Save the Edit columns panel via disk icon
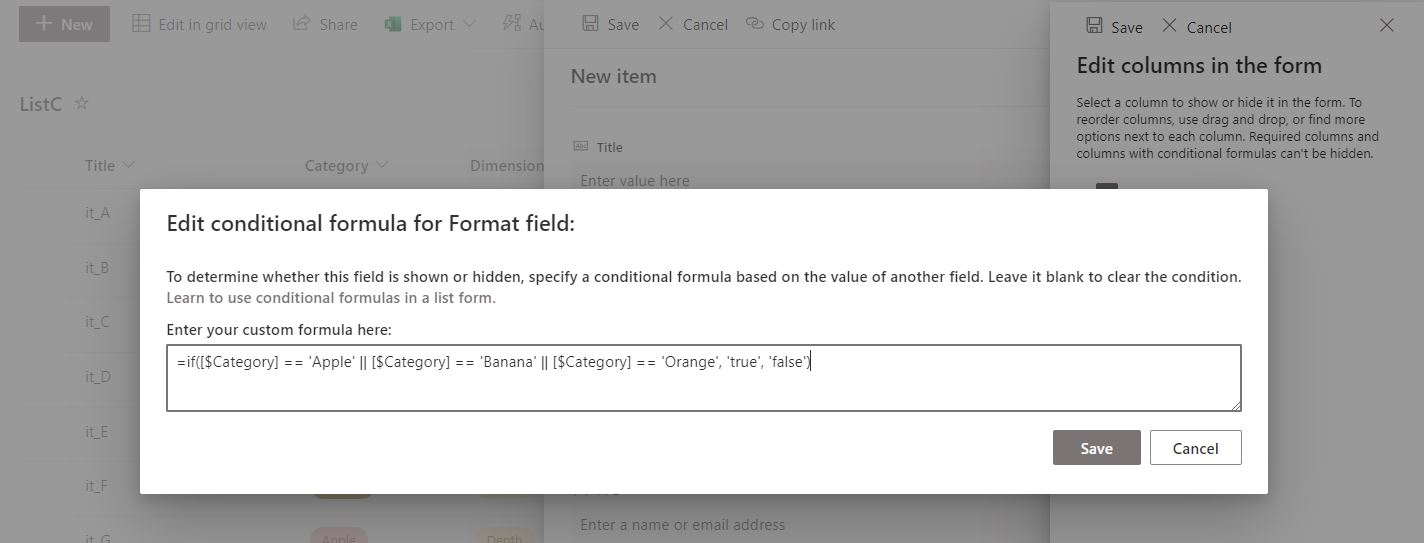This screenshot has height=543, width=1424. point(1094,26)
